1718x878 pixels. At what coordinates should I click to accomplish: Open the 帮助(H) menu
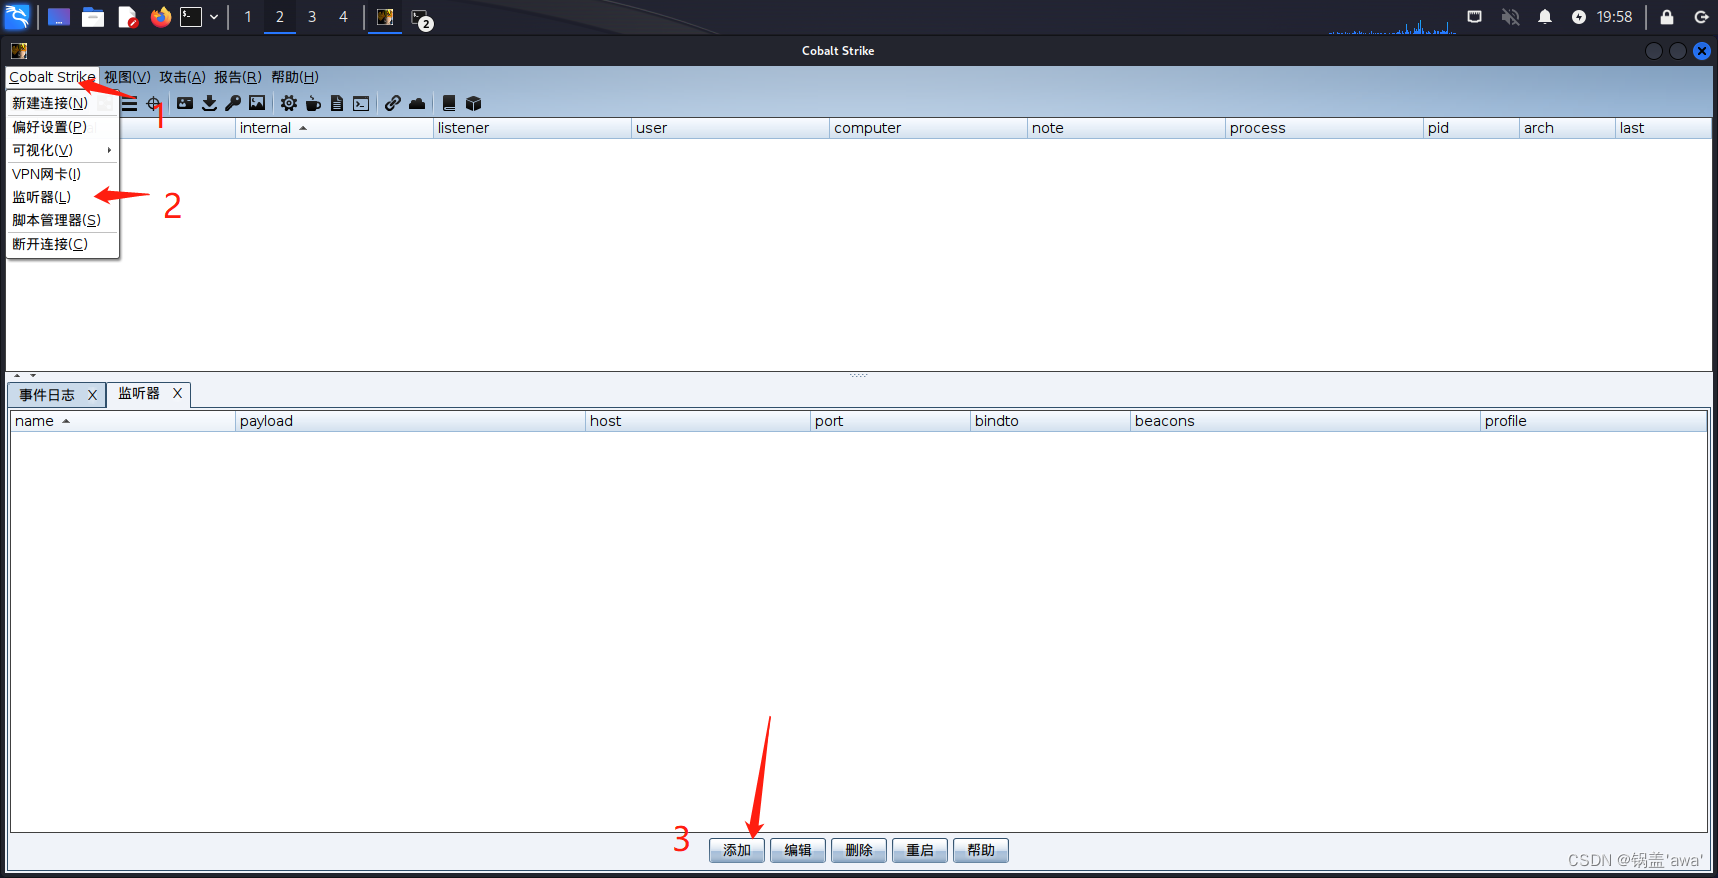click(295, 77)
